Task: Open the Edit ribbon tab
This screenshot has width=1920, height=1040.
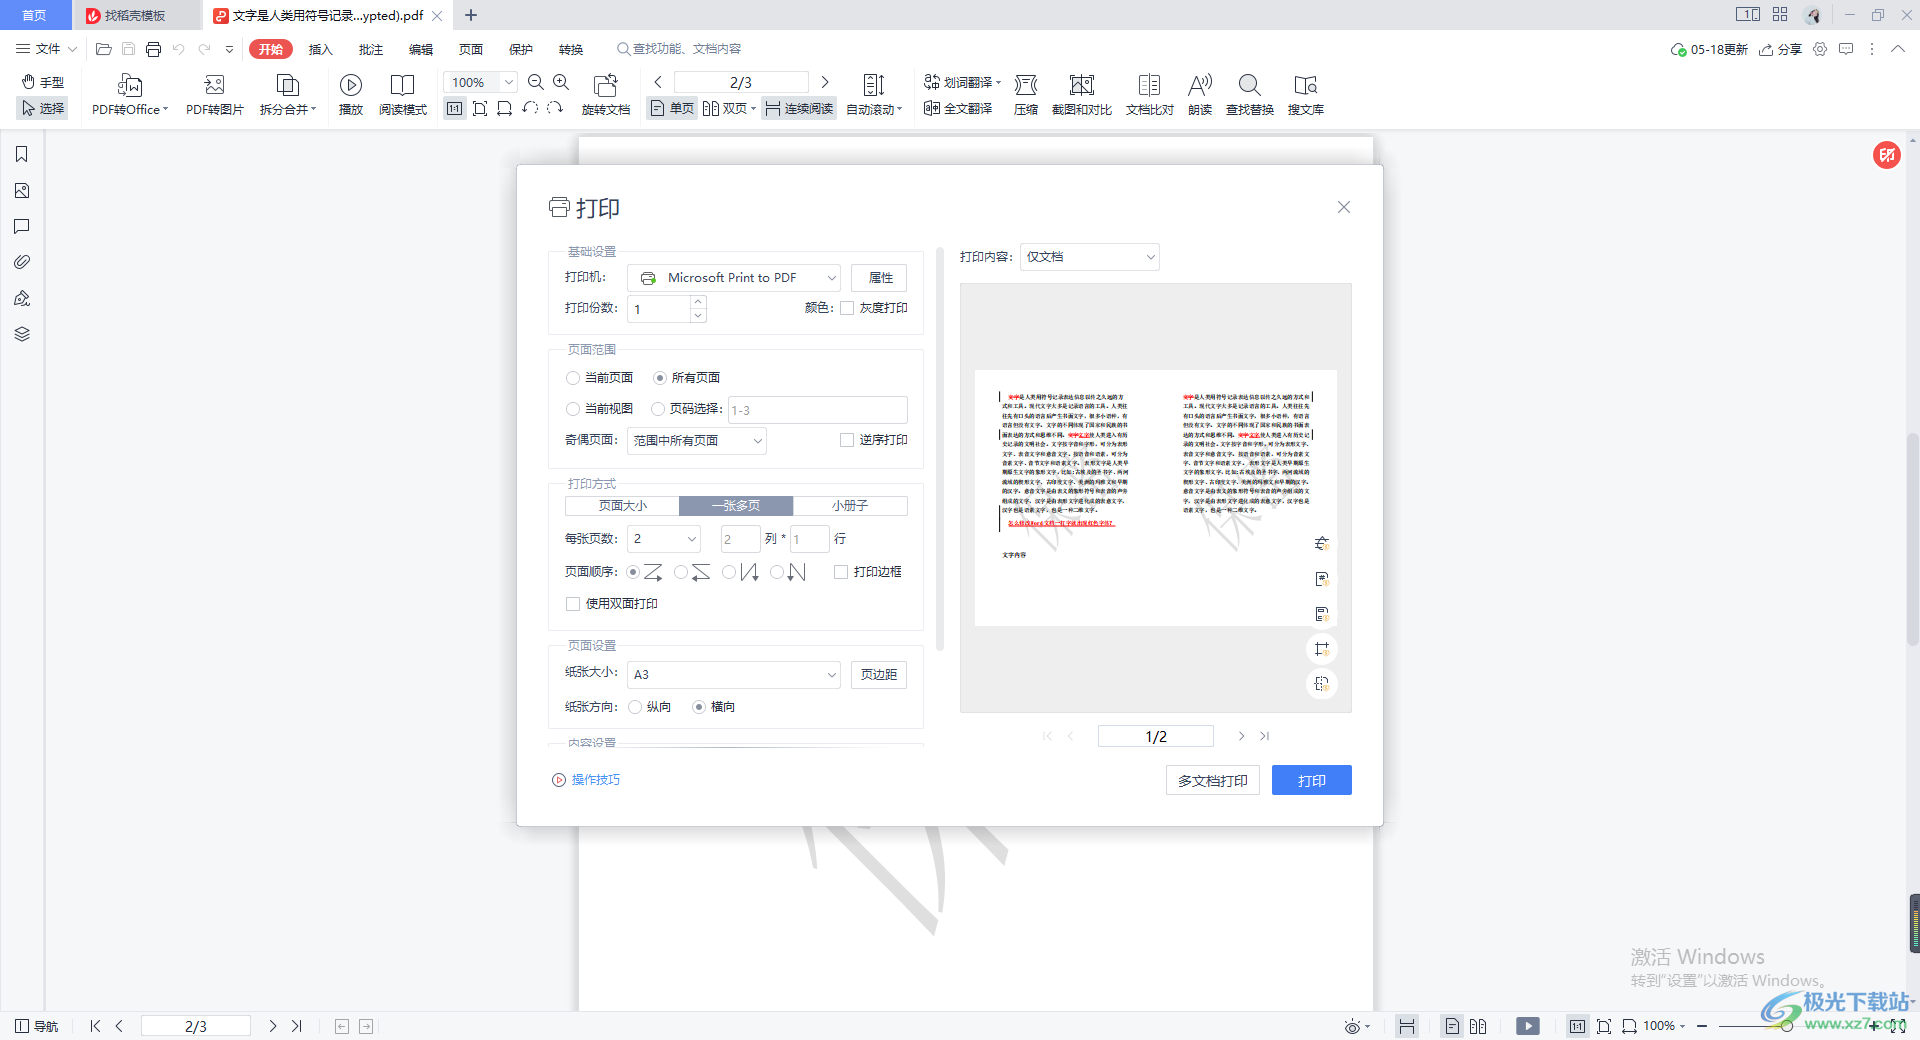Action: pyautogui.click(x=421, y=49)
